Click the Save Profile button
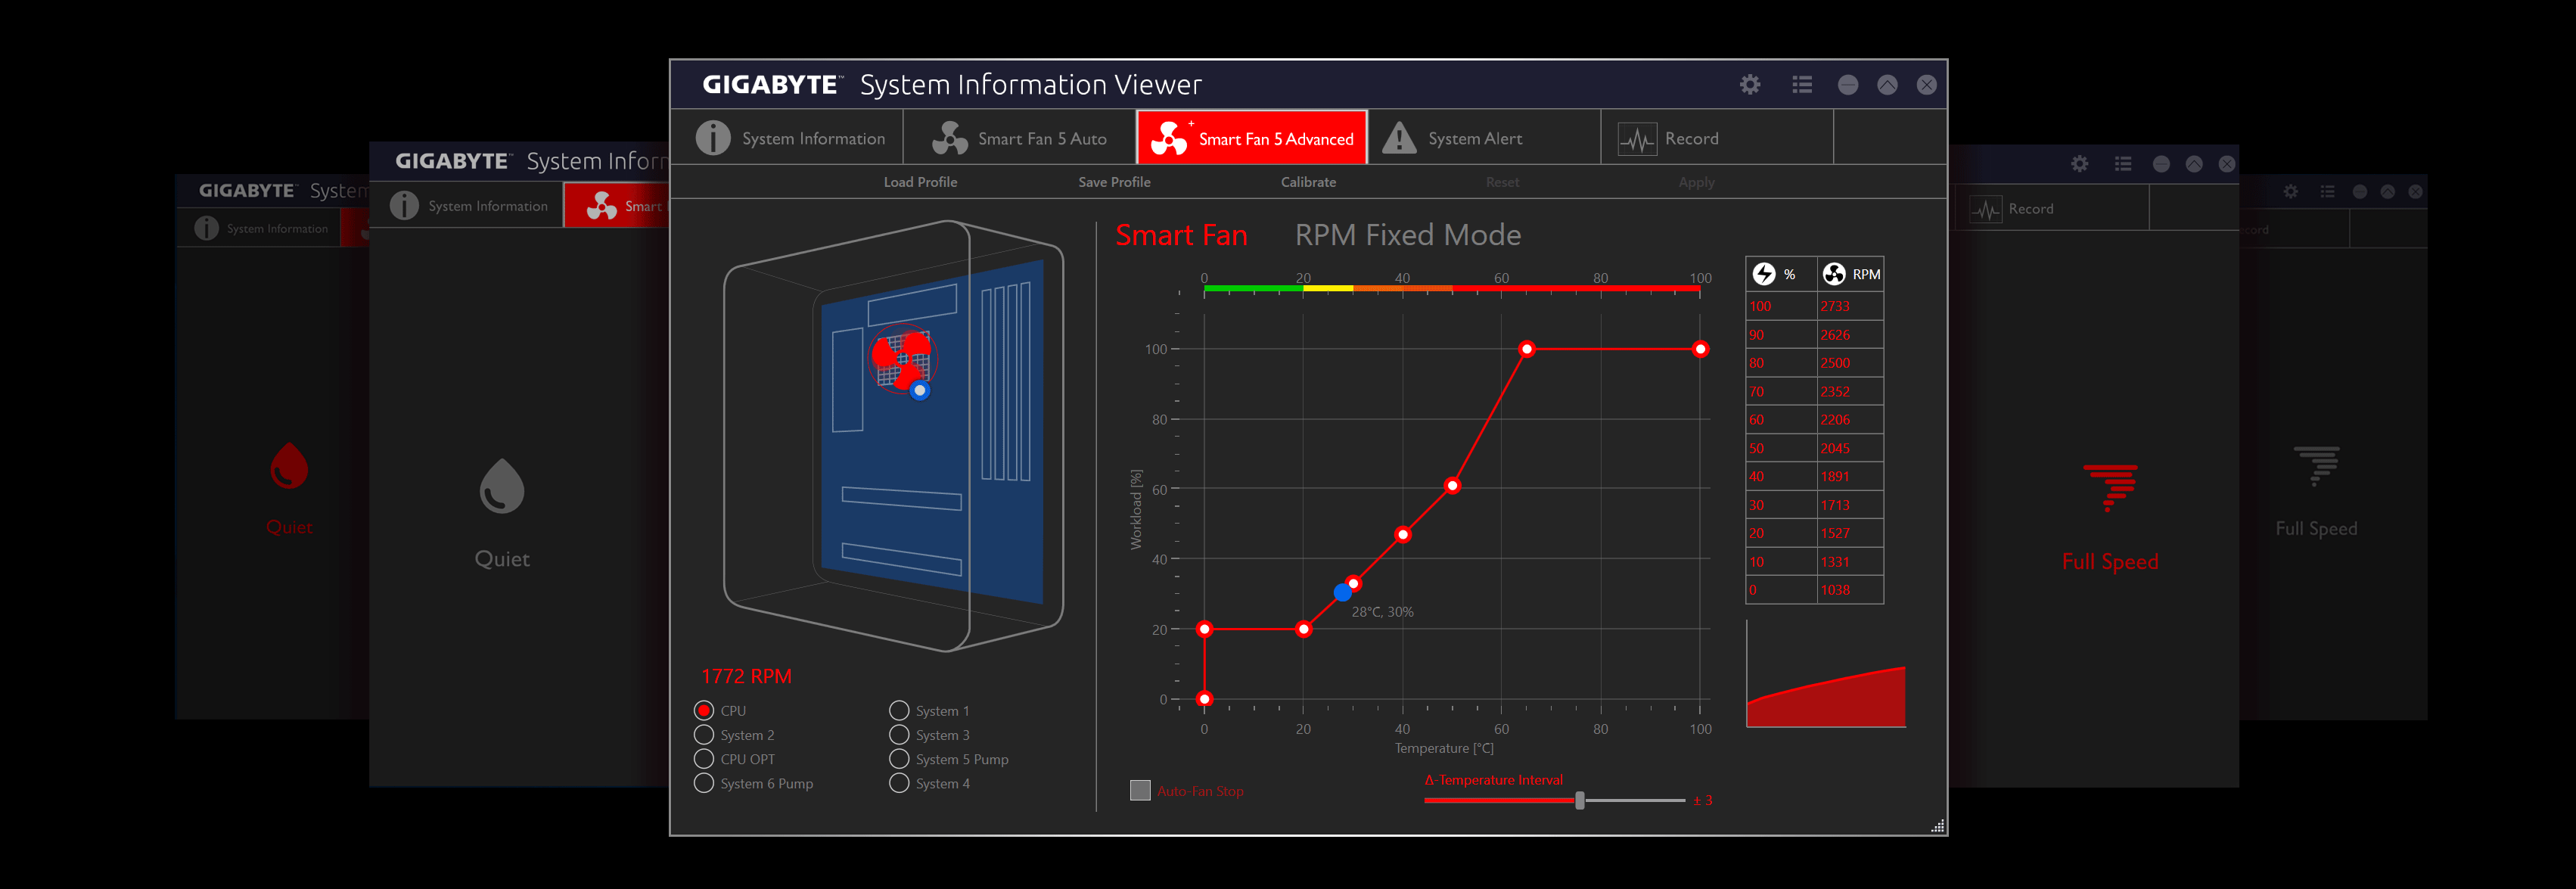The image size is (2576, 889). (1115, 181)
